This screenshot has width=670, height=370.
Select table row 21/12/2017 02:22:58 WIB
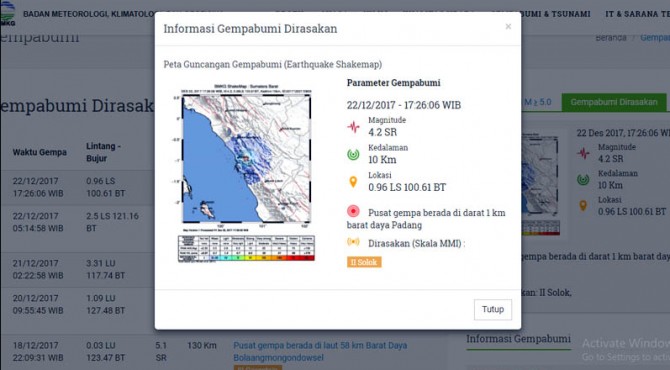(x=78, y=270)
